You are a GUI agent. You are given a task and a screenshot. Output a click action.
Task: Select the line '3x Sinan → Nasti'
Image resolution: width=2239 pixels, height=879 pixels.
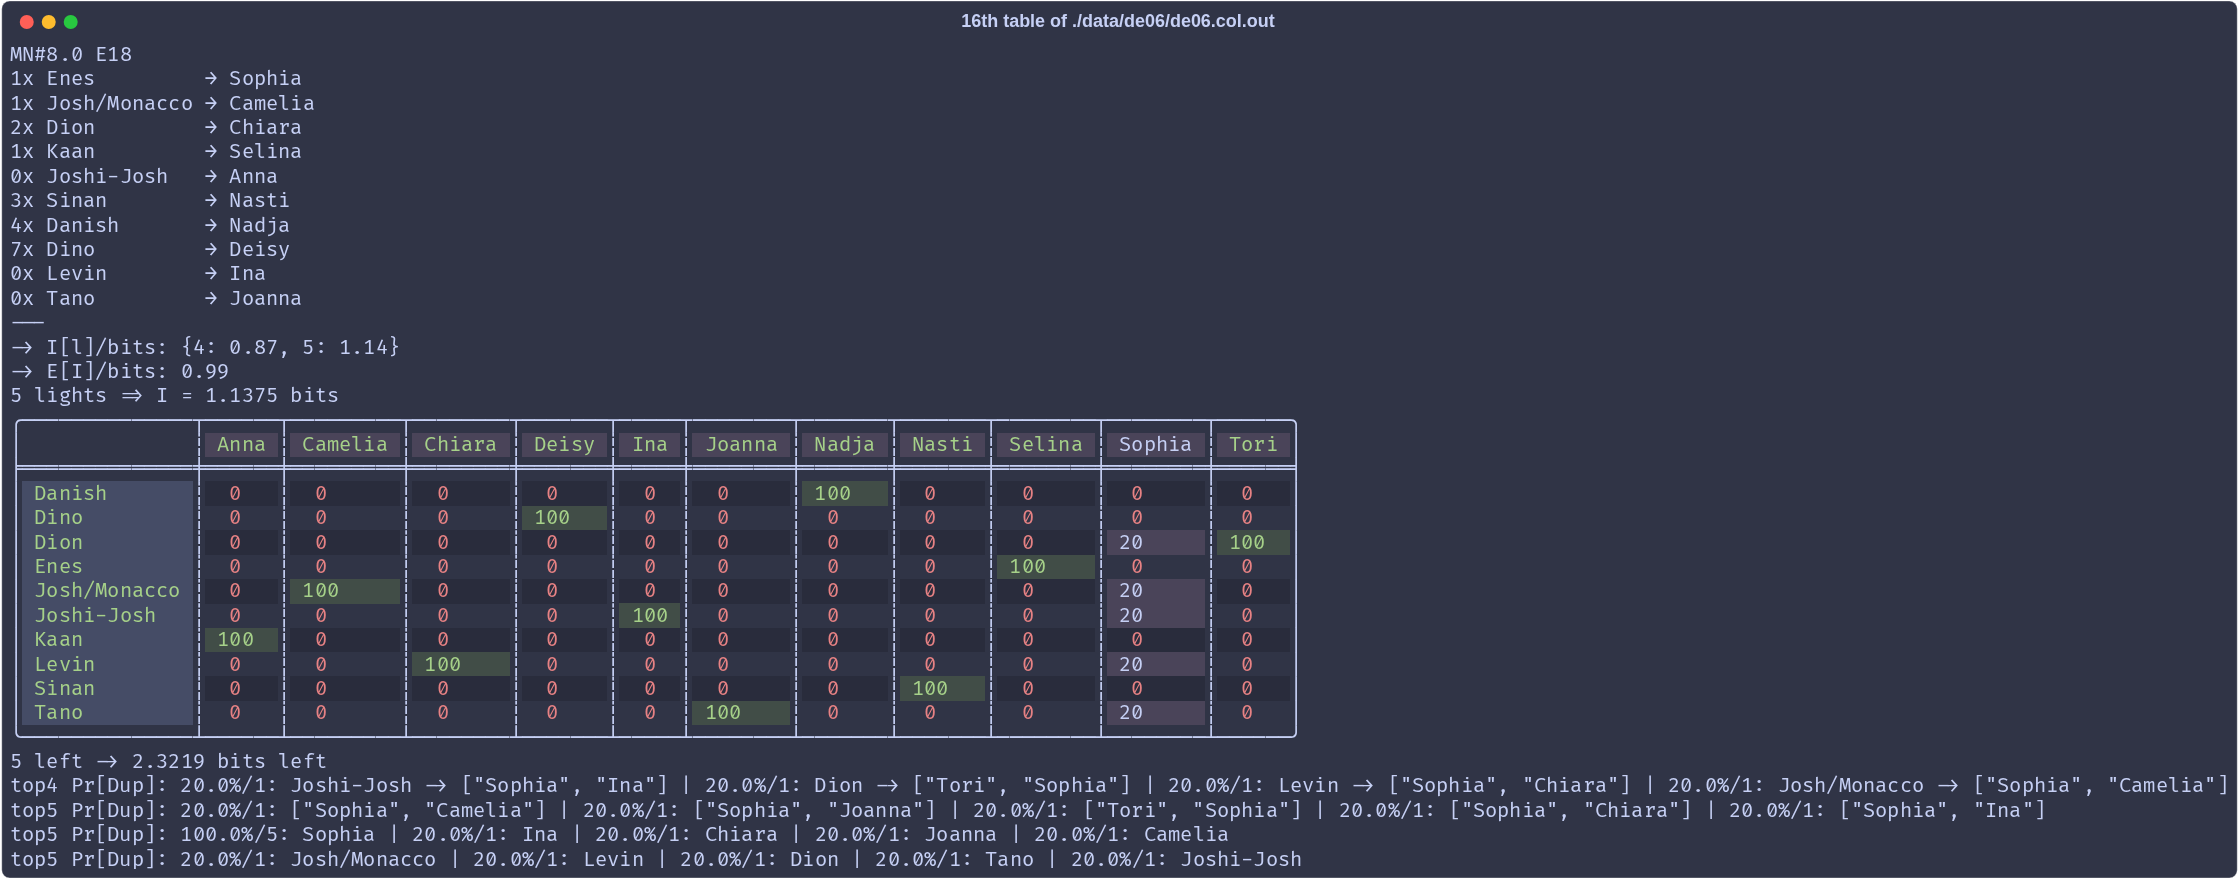click(150, 200)
